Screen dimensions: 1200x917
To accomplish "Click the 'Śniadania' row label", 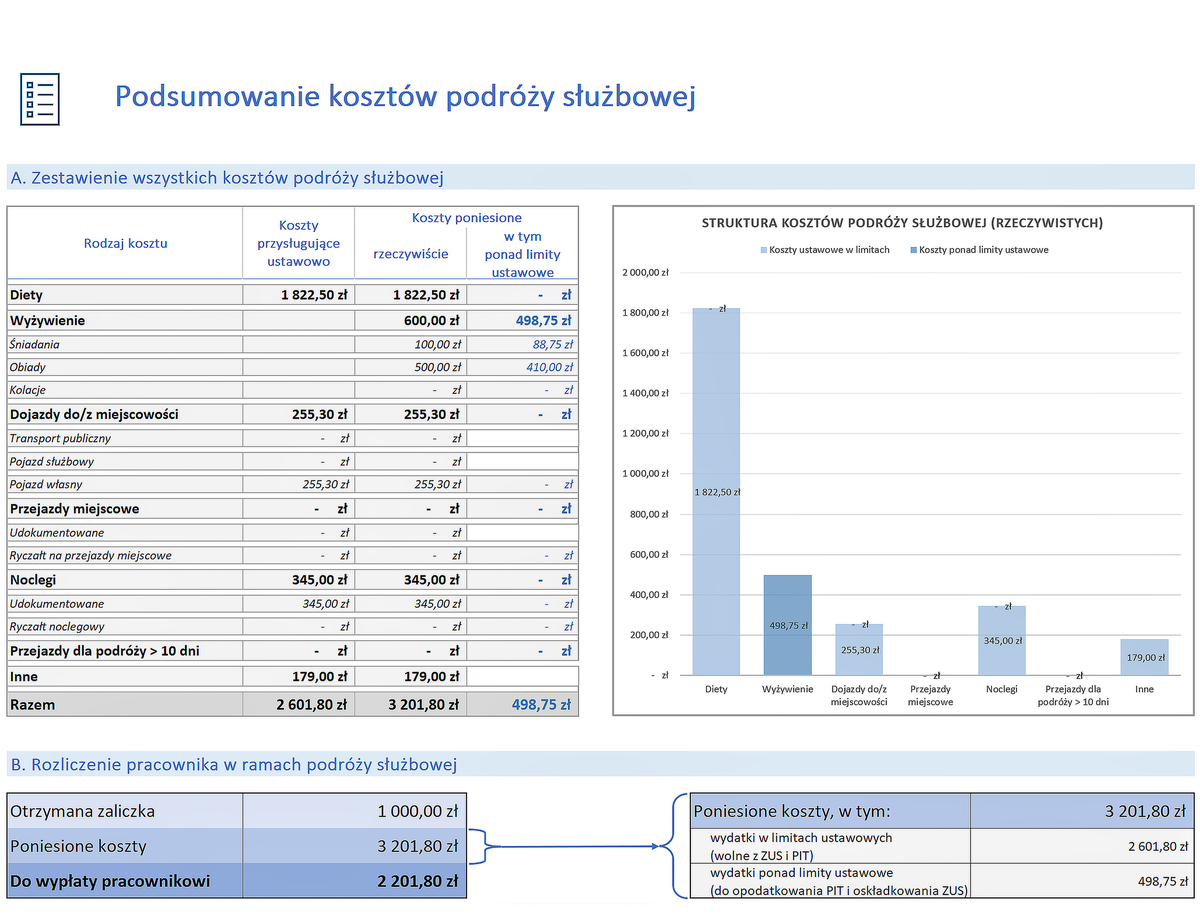I will (34, 344).
